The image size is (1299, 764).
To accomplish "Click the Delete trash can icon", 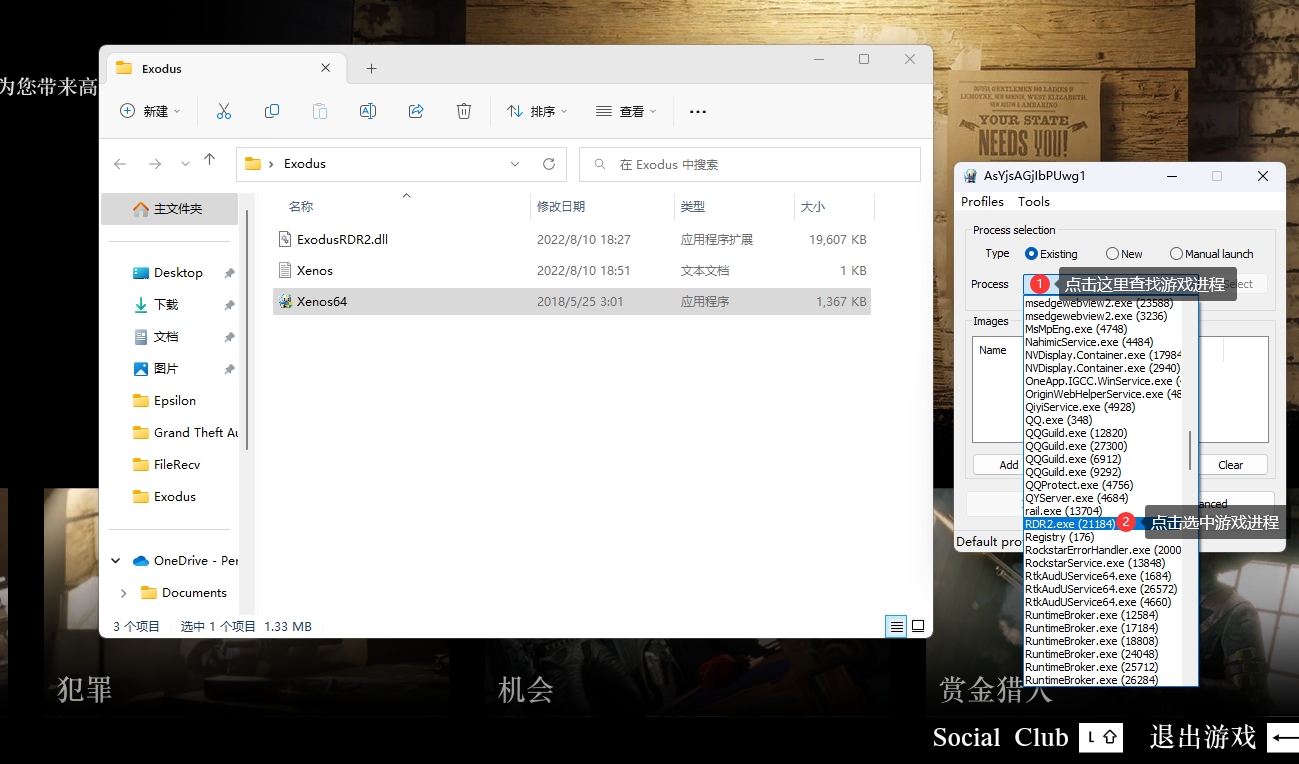I will click(x=464, y=111).
